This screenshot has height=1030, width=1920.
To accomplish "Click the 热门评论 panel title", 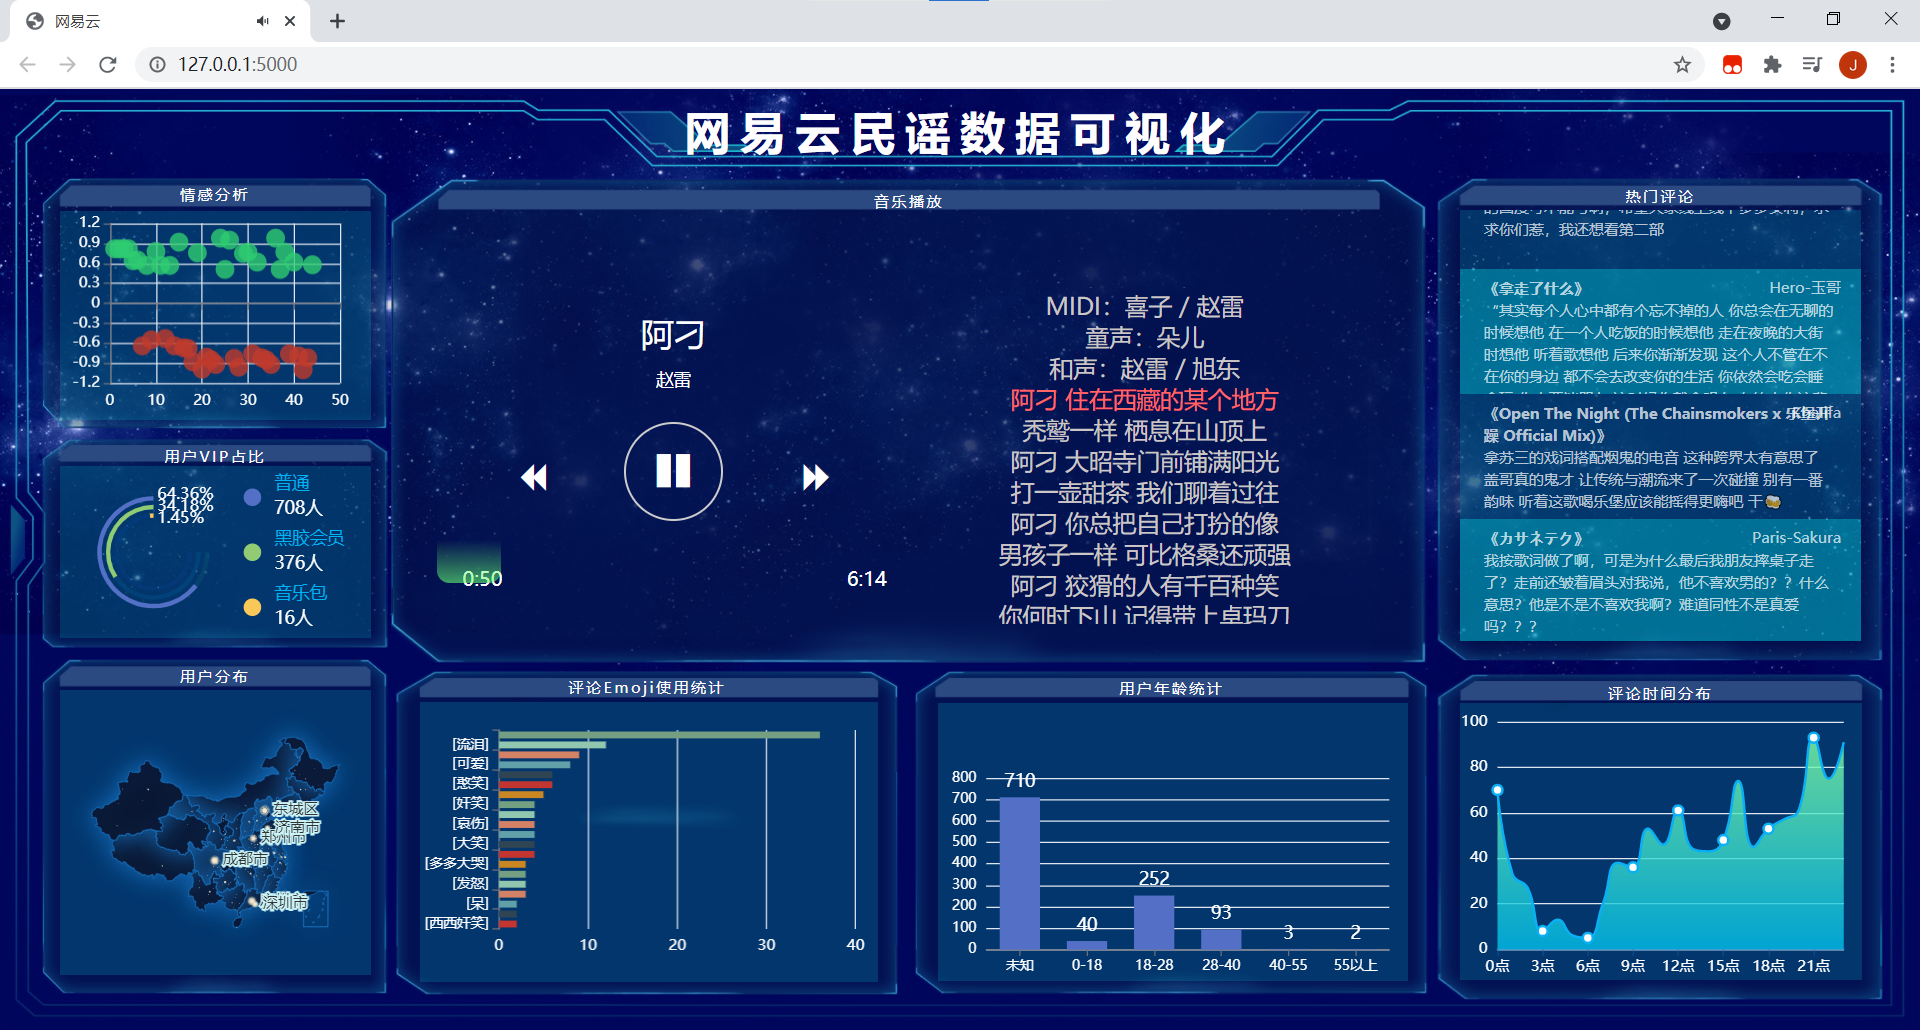I will click(x=1659, y=197).
